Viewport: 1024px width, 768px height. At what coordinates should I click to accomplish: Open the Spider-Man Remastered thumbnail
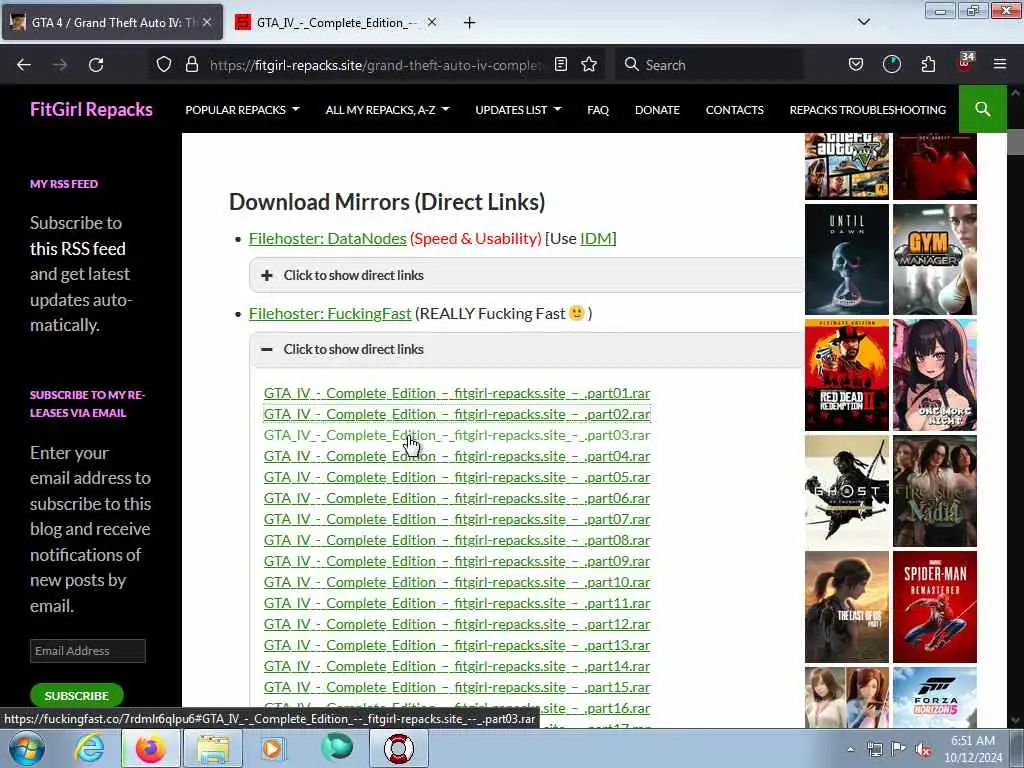point(935,607)
